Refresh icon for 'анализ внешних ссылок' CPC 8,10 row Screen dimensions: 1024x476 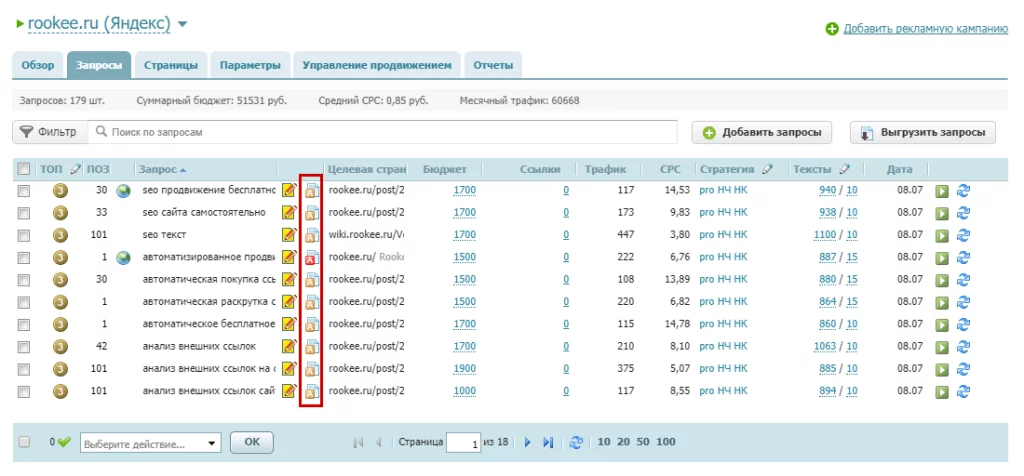[963, 347]
